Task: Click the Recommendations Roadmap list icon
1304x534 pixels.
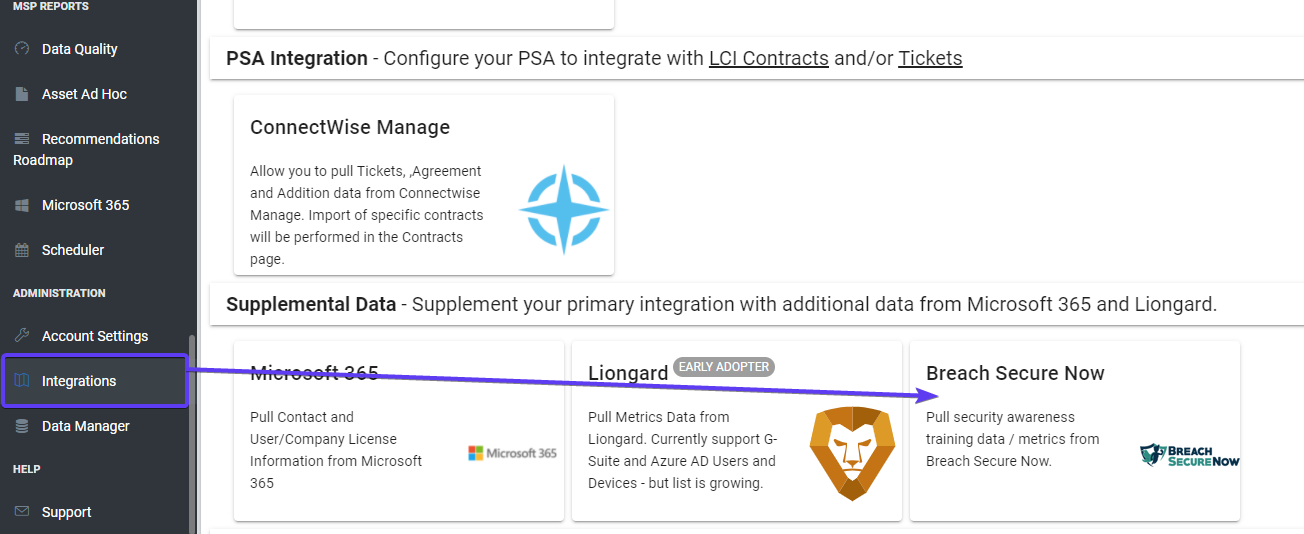Action: pos(22,139)
